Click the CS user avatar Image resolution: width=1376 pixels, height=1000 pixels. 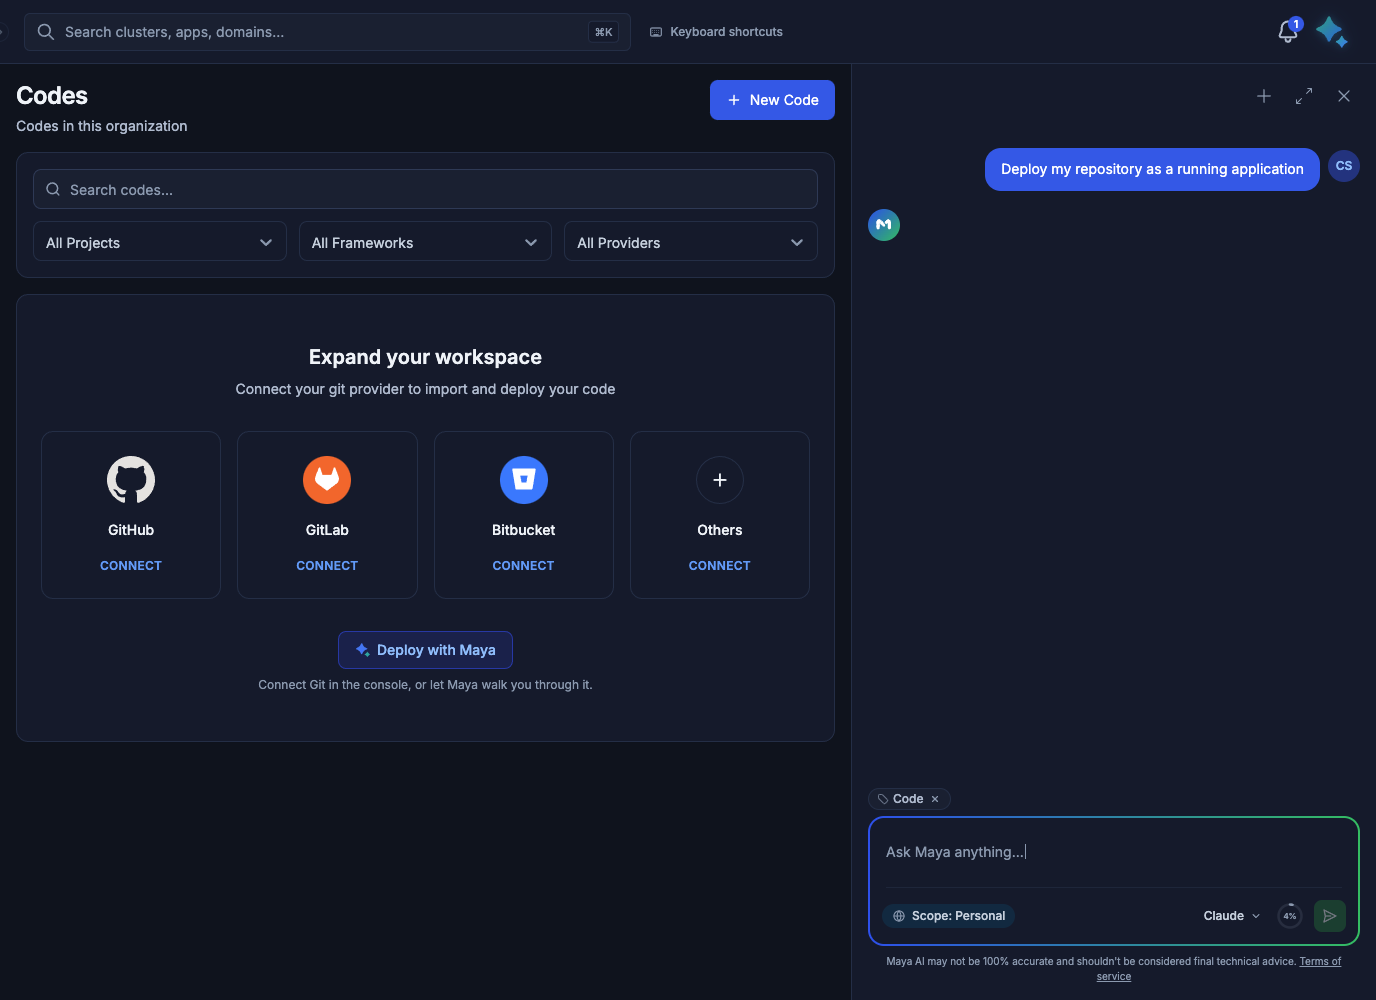click(1344, 166)
